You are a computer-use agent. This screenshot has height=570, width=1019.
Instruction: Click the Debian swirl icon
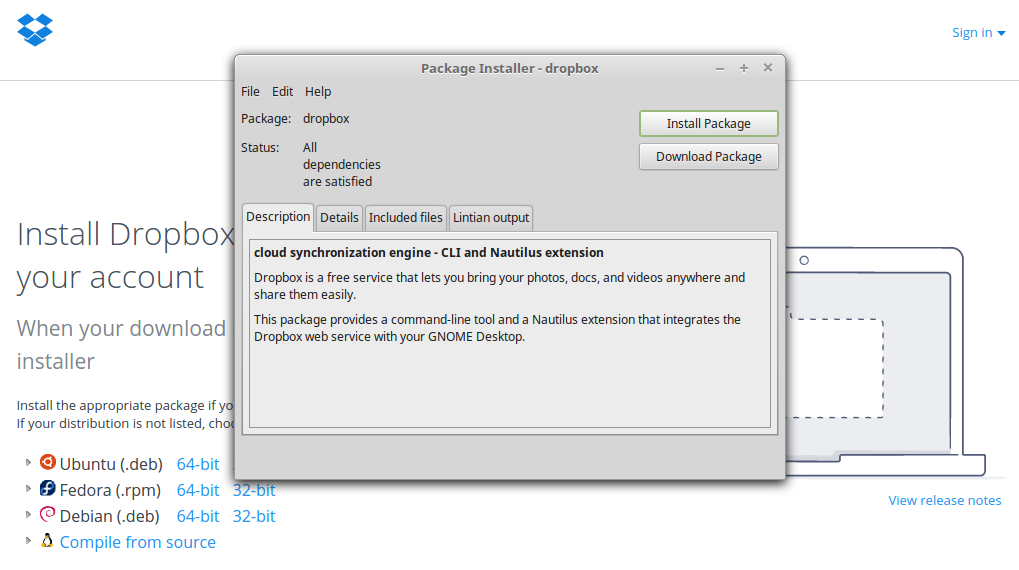click(x=47, y=514)
